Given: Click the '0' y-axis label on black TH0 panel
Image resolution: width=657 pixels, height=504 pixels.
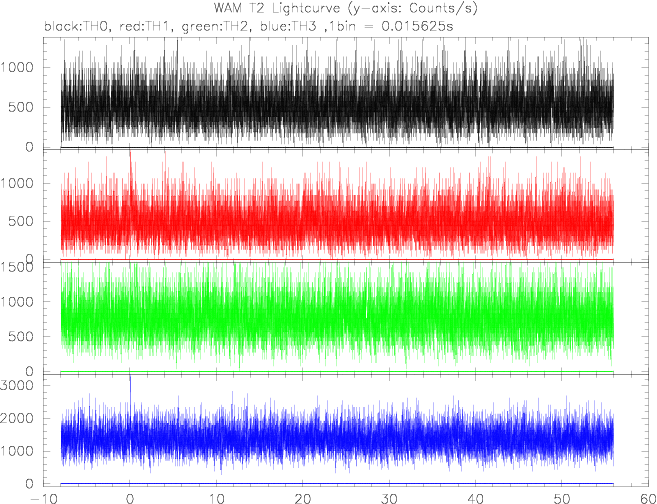Looking at the screenshot, I should tap(29, 147).
